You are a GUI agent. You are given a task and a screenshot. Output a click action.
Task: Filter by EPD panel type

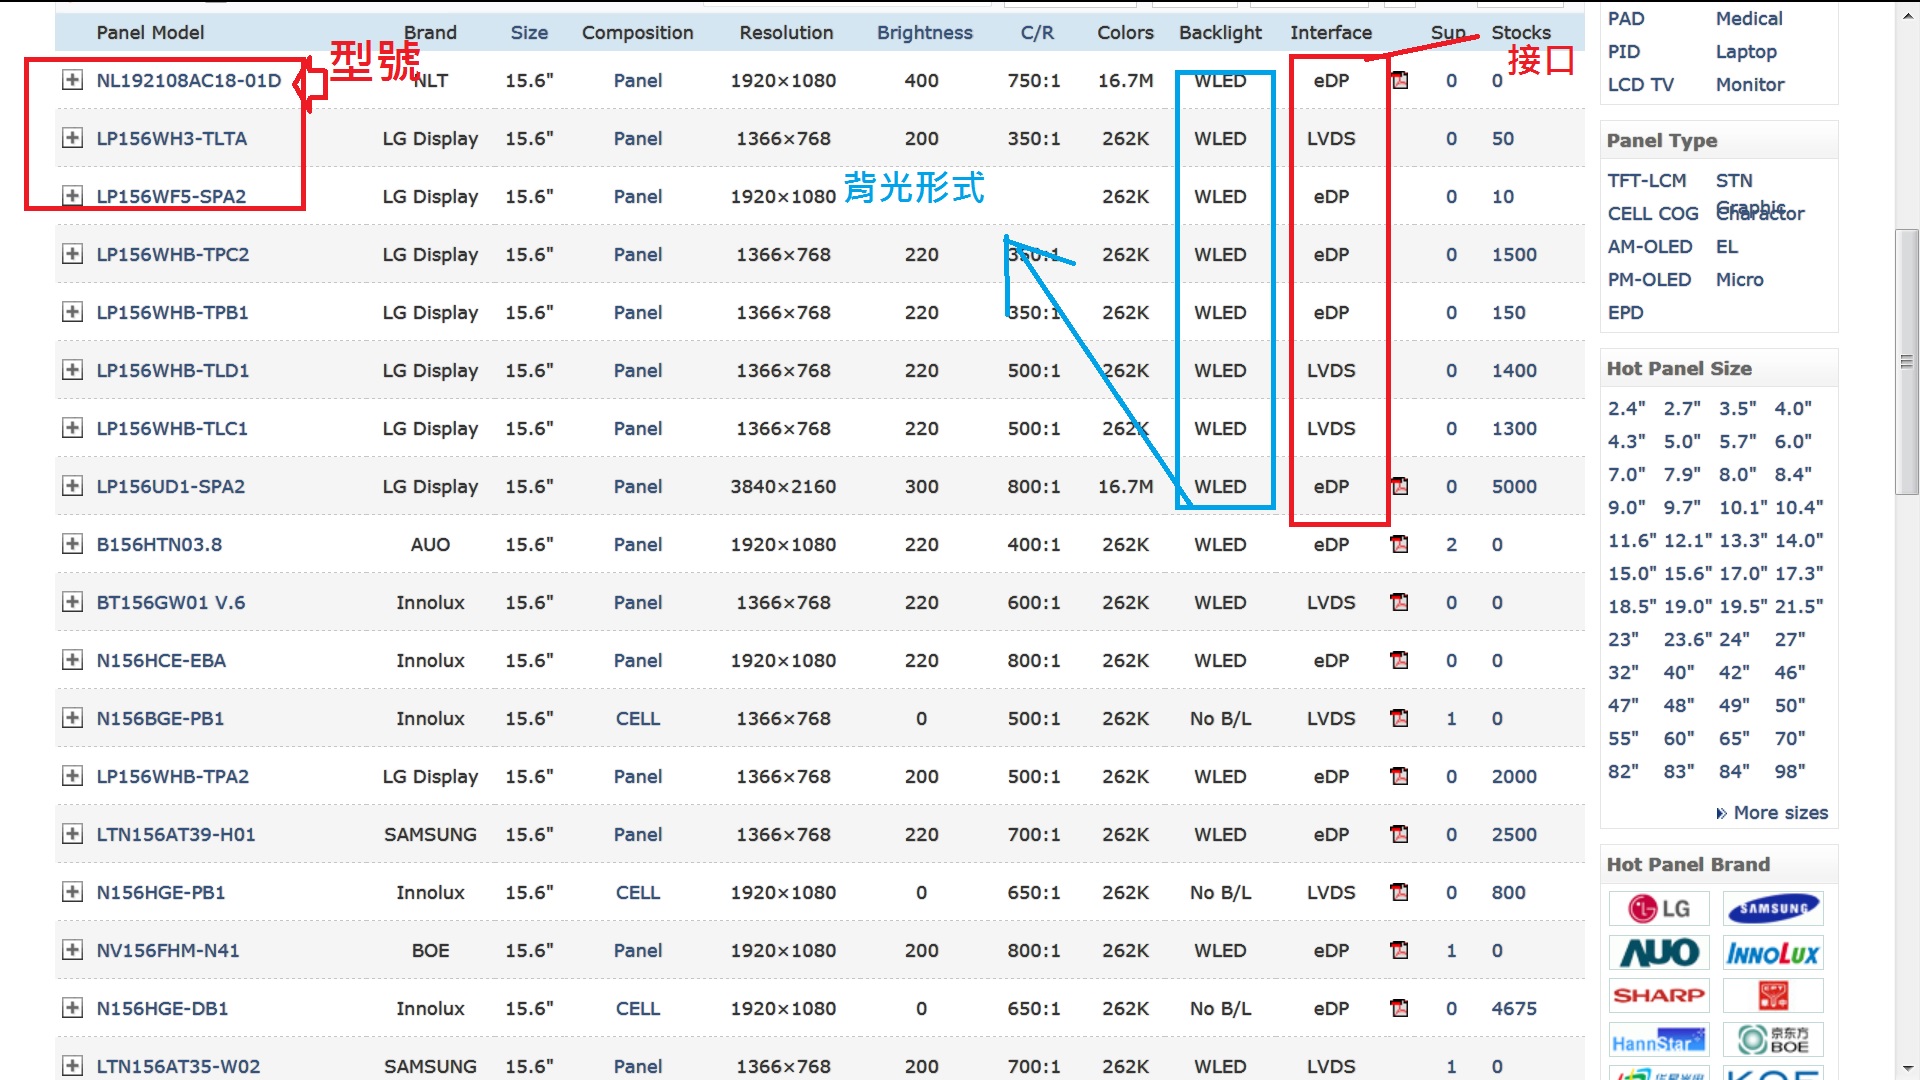point(1626,313)
